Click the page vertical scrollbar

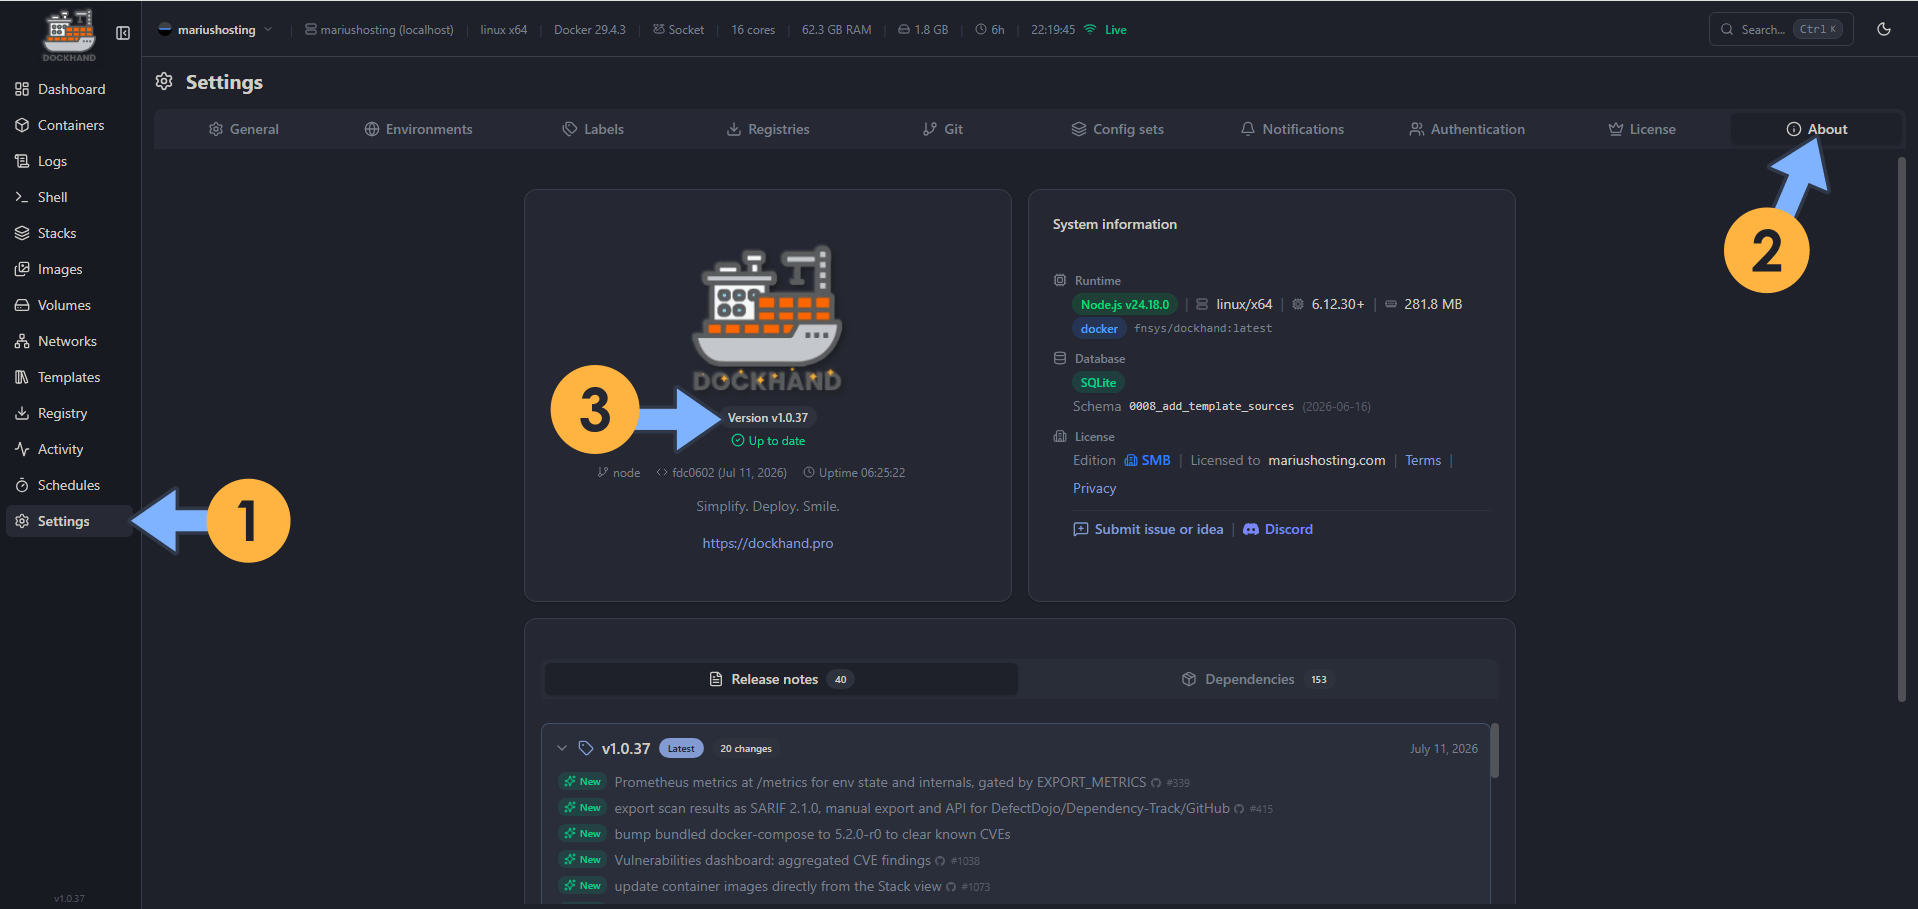coord(1902,430)
